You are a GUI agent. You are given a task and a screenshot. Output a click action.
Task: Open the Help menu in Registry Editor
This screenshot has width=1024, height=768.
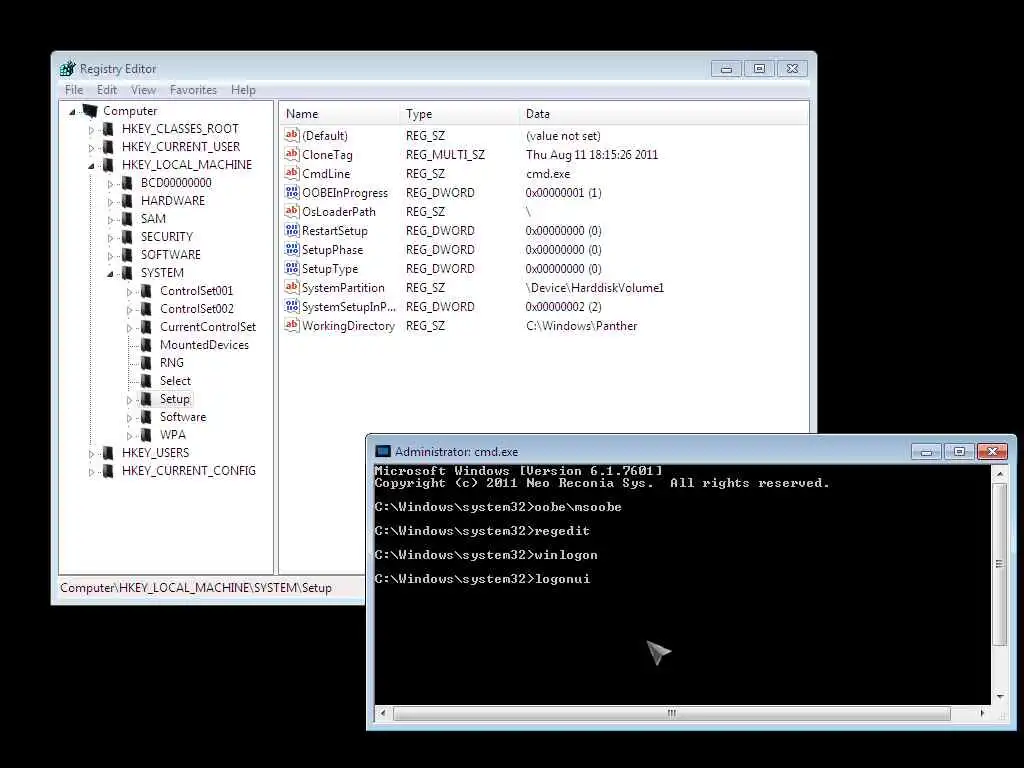243,90
